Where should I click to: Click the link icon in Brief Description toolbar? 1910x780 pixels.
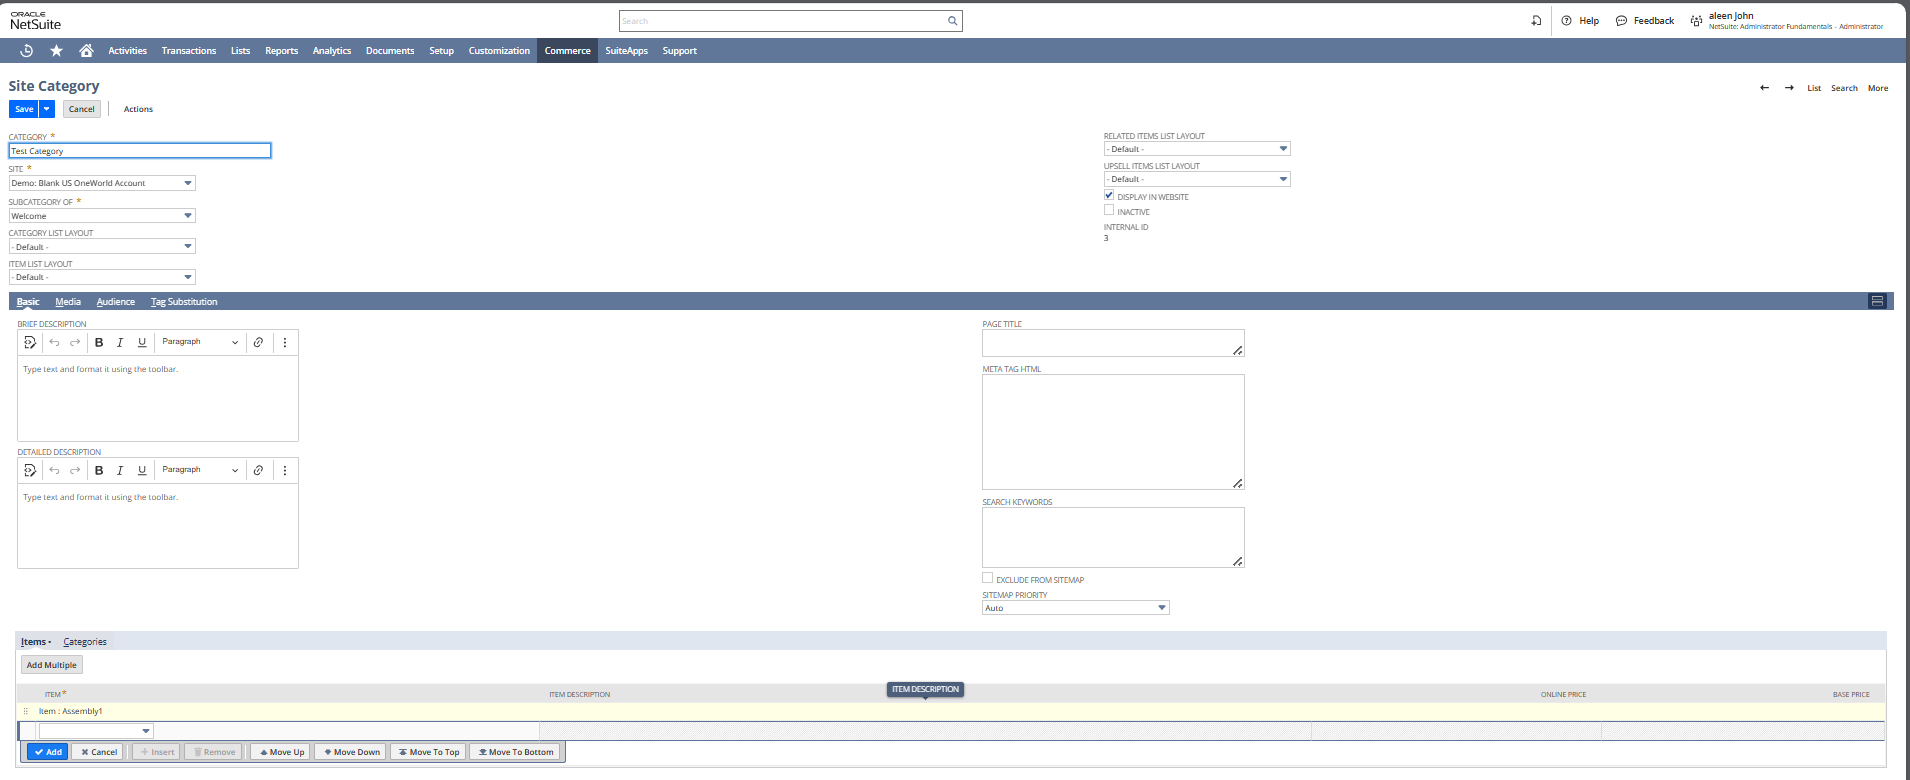pos(258,343)
